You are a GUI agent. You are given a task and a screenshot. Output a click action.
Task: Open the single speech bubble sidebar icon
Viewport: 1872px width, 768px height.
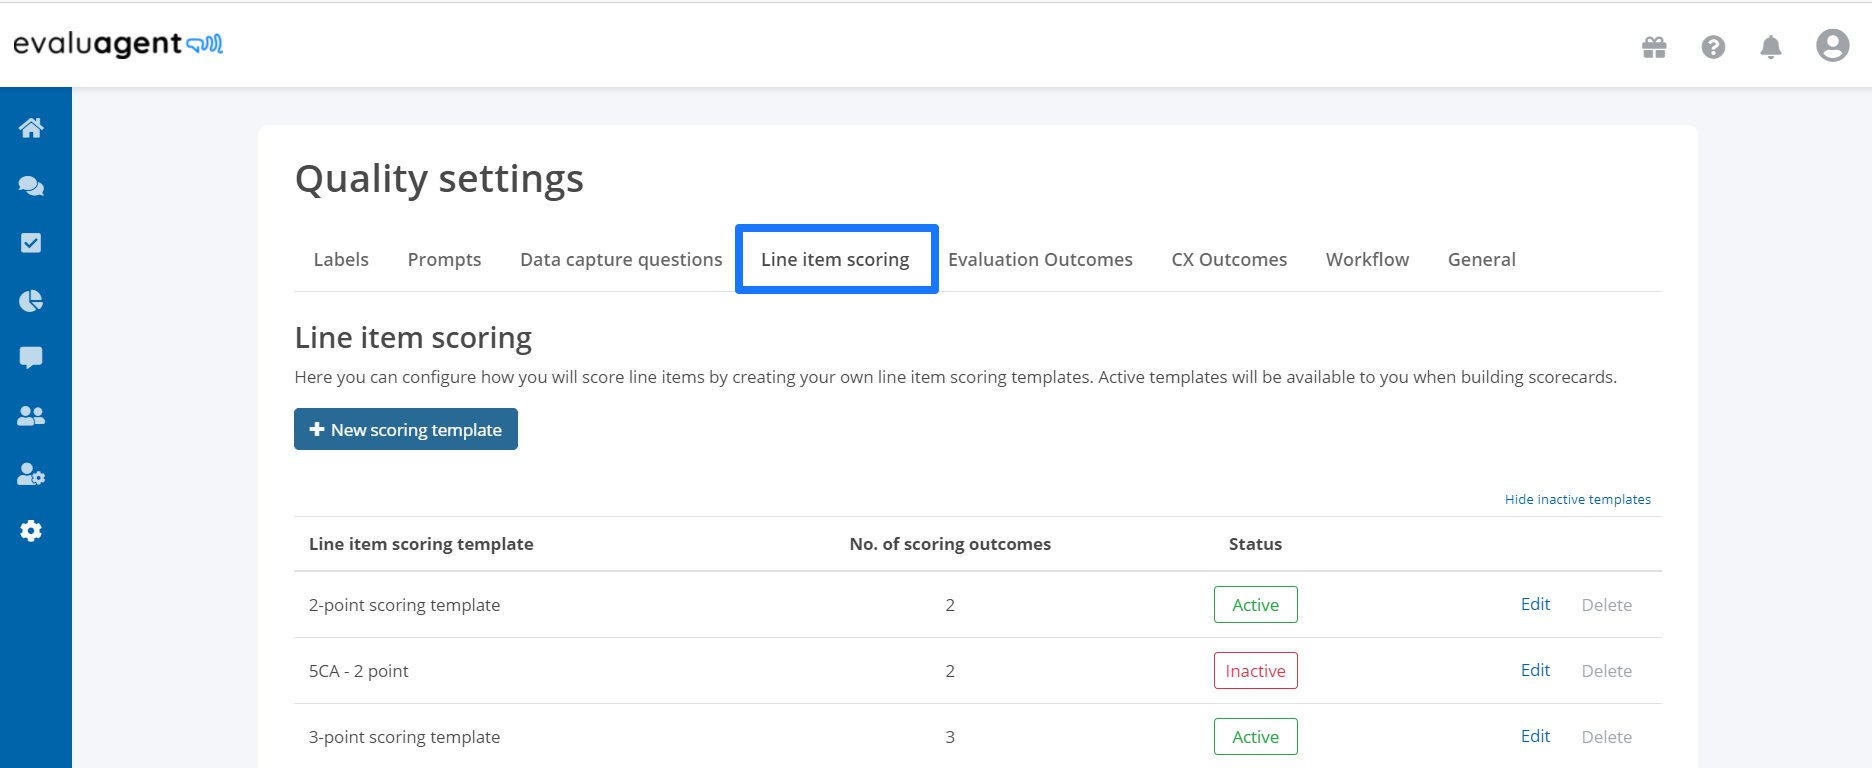31,358
